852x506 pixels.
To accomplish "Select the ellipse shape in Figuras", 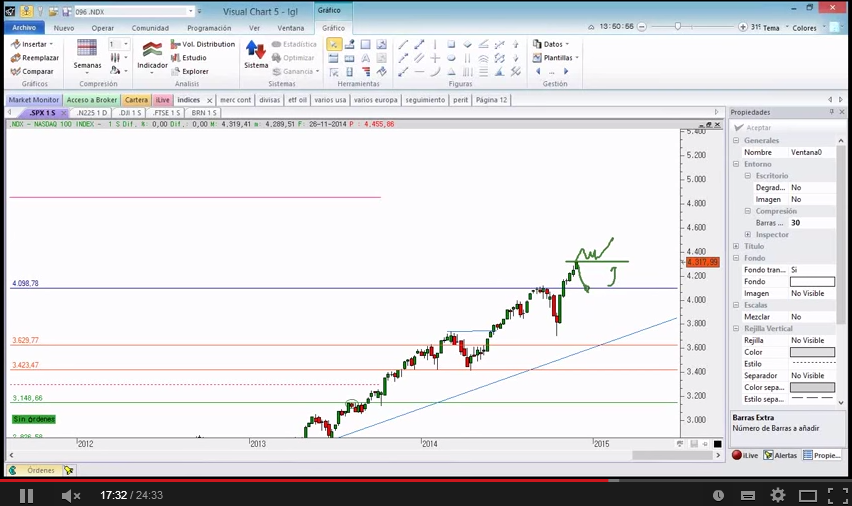I will (x=451, y=58).
